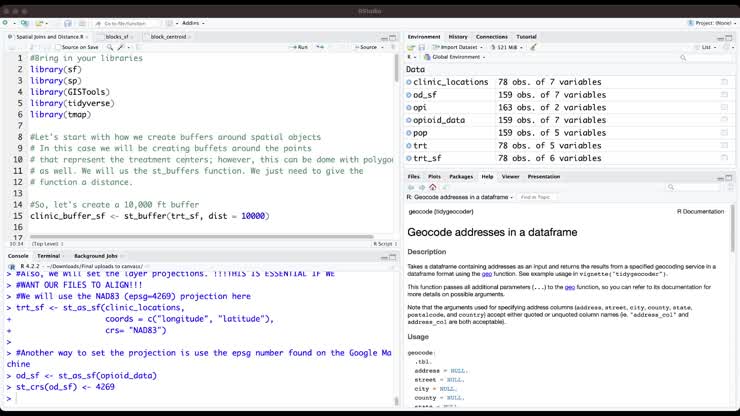The image size is (740, 416).
Task: Open the Import Dataset dropdown
Action: [x=458, y=47]
